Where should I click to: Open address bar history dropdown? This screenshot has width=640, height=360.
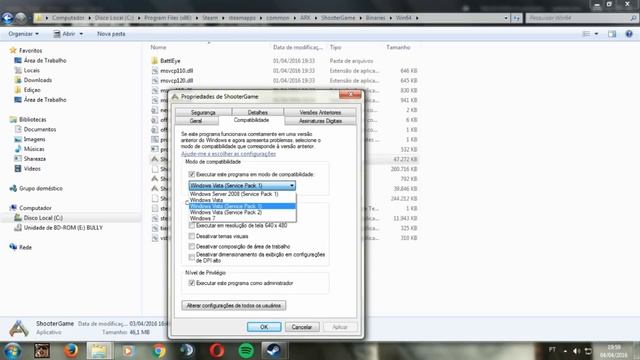point(506,18)
